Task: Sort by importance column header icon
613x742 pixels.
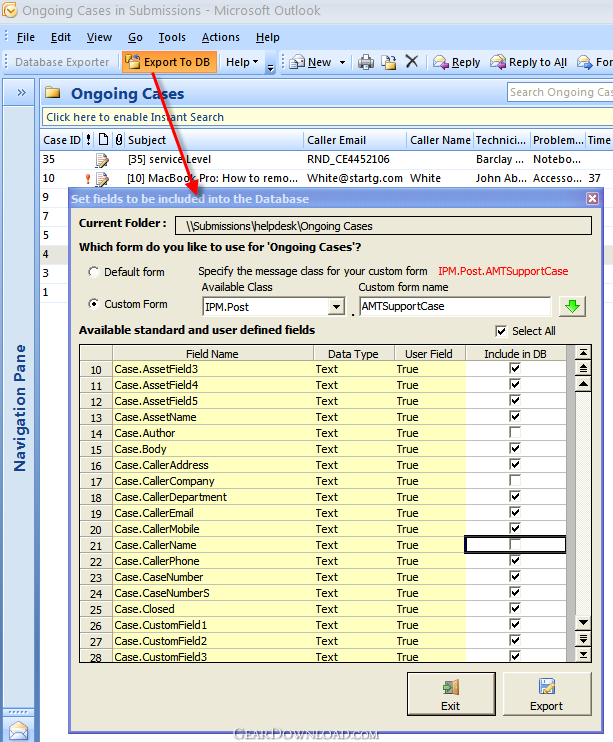Action: click(x=89, y=140)
